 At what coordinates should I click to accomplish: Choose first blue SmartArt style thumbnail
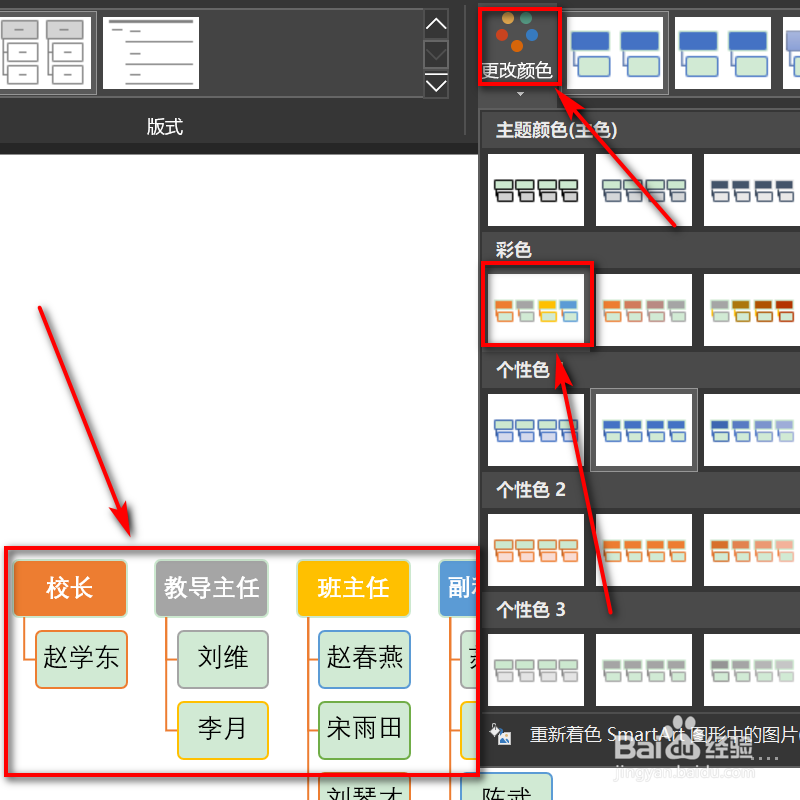[615, 53]
